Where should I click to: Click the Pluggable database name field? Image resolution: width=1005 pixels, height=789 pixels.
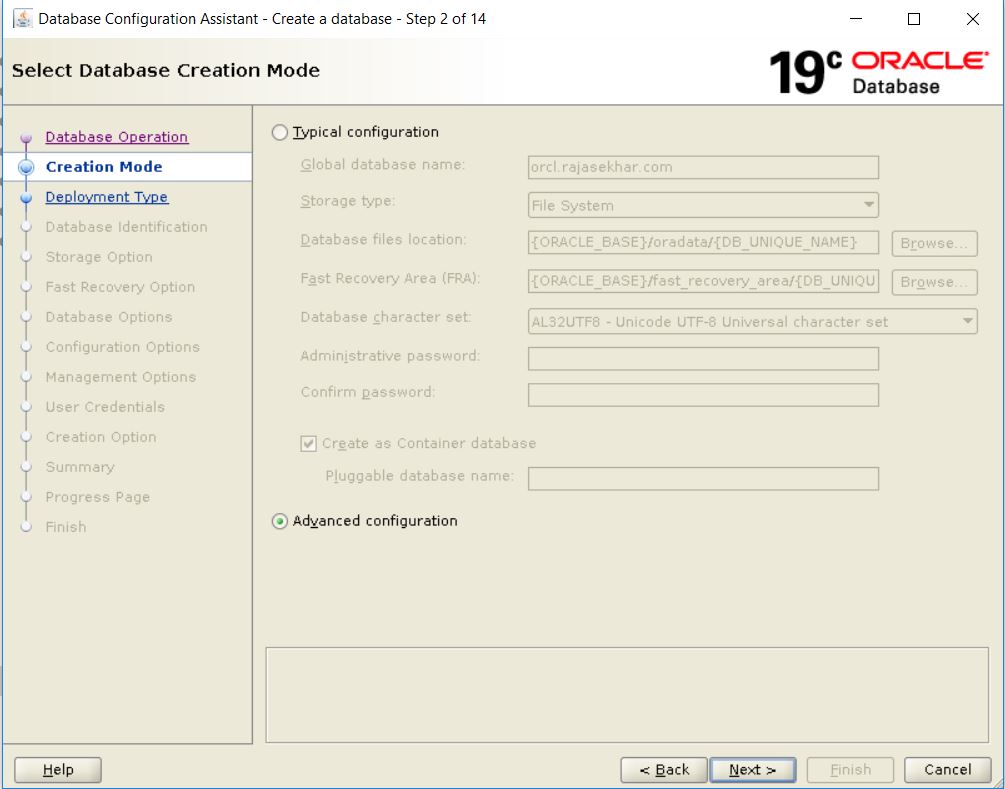click(703, 478)
